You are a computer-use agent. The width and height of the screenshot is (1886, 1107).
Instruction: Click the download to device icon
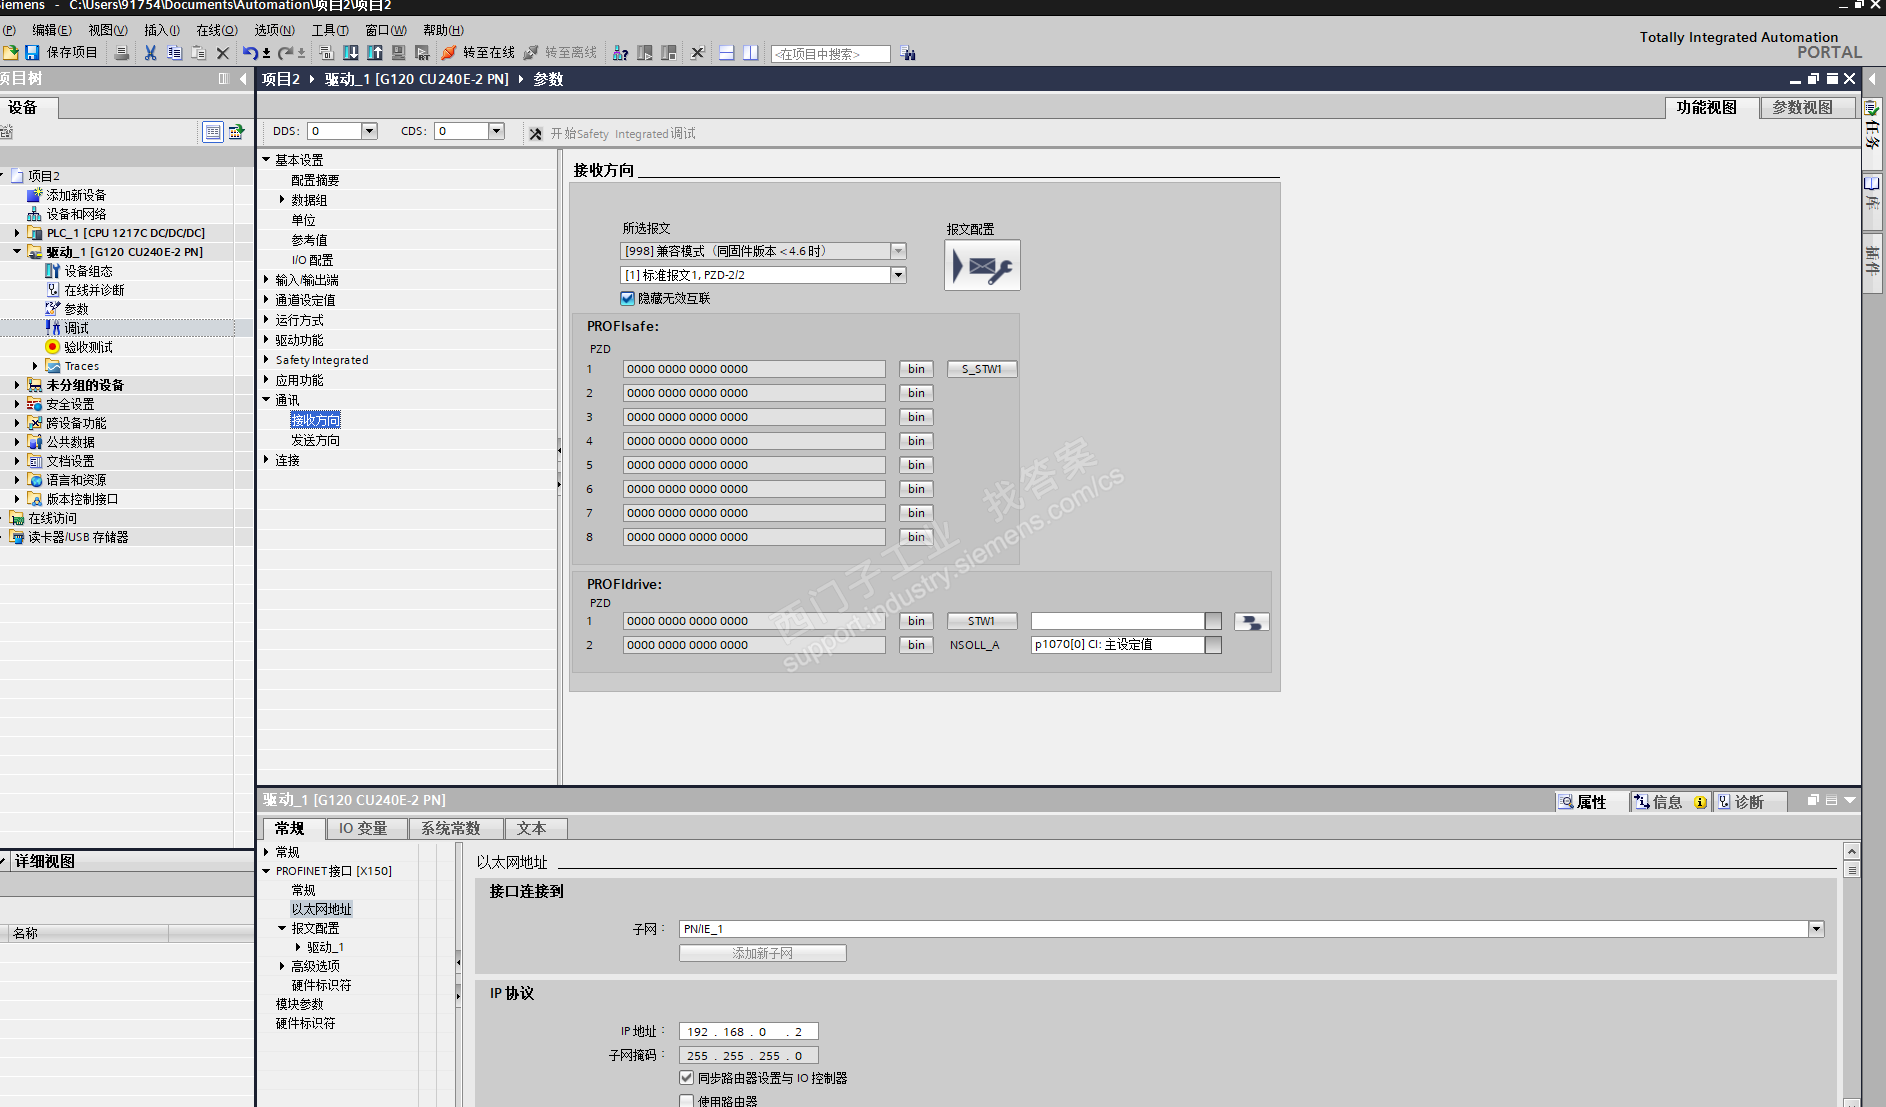[x=351, y=52]
